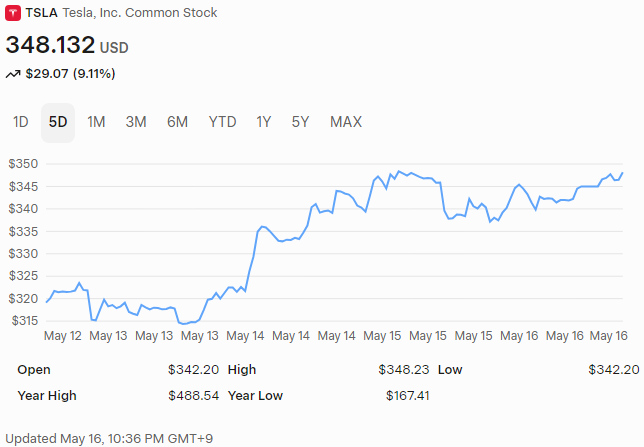Screen dimensions: 644x447
Task: Select the 5D range tab
Action: 58,122
